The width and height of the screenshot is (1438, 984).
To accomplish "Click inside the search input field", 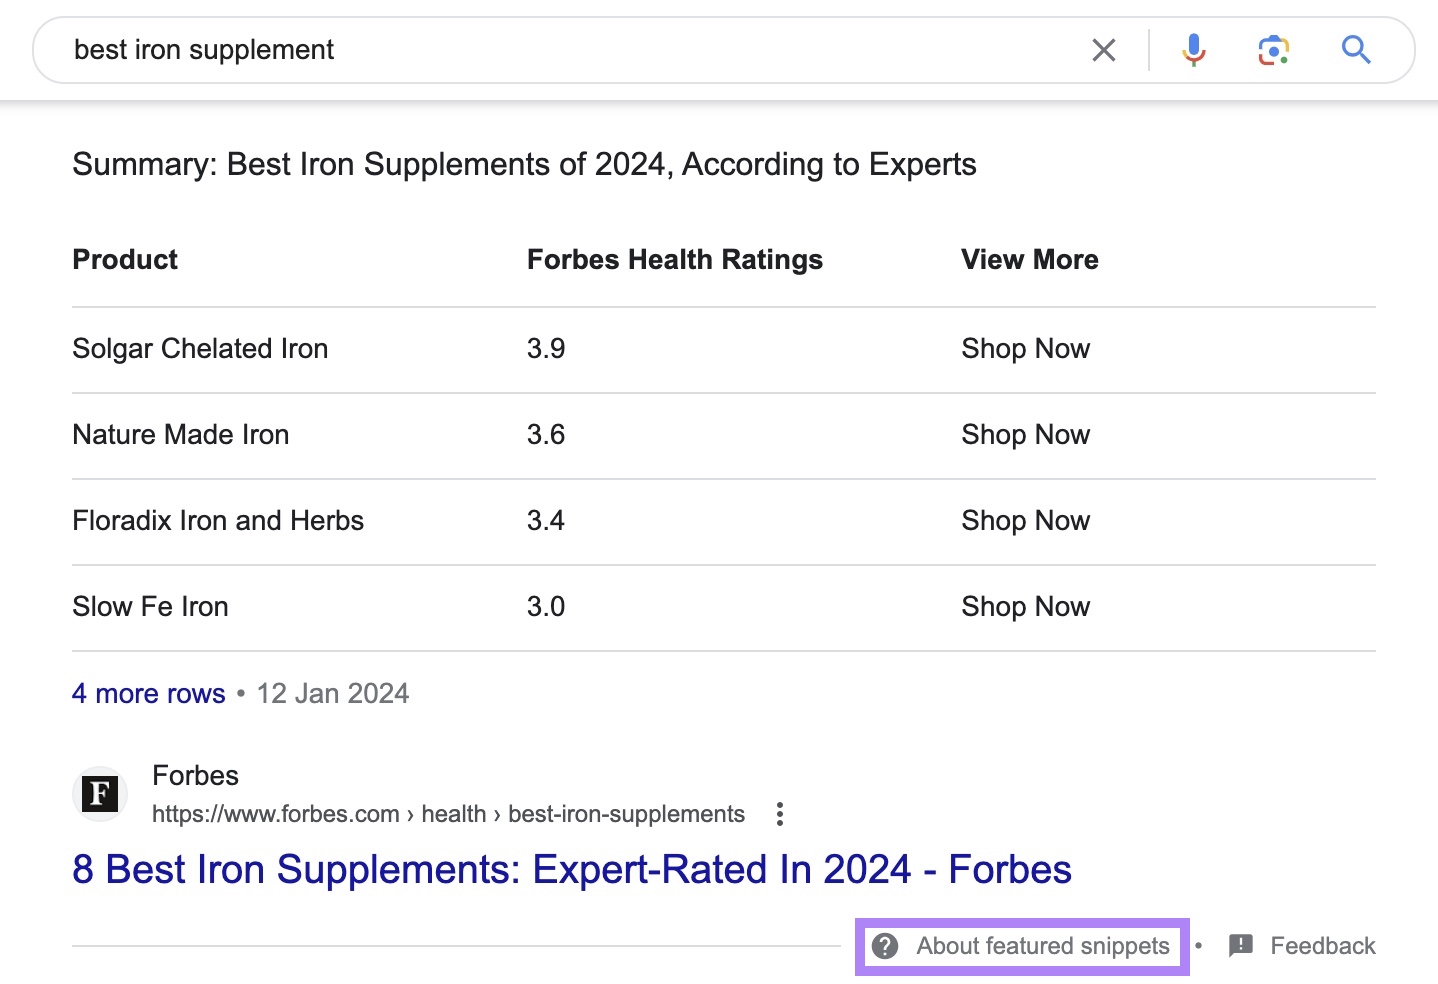I will pos(500,49).
